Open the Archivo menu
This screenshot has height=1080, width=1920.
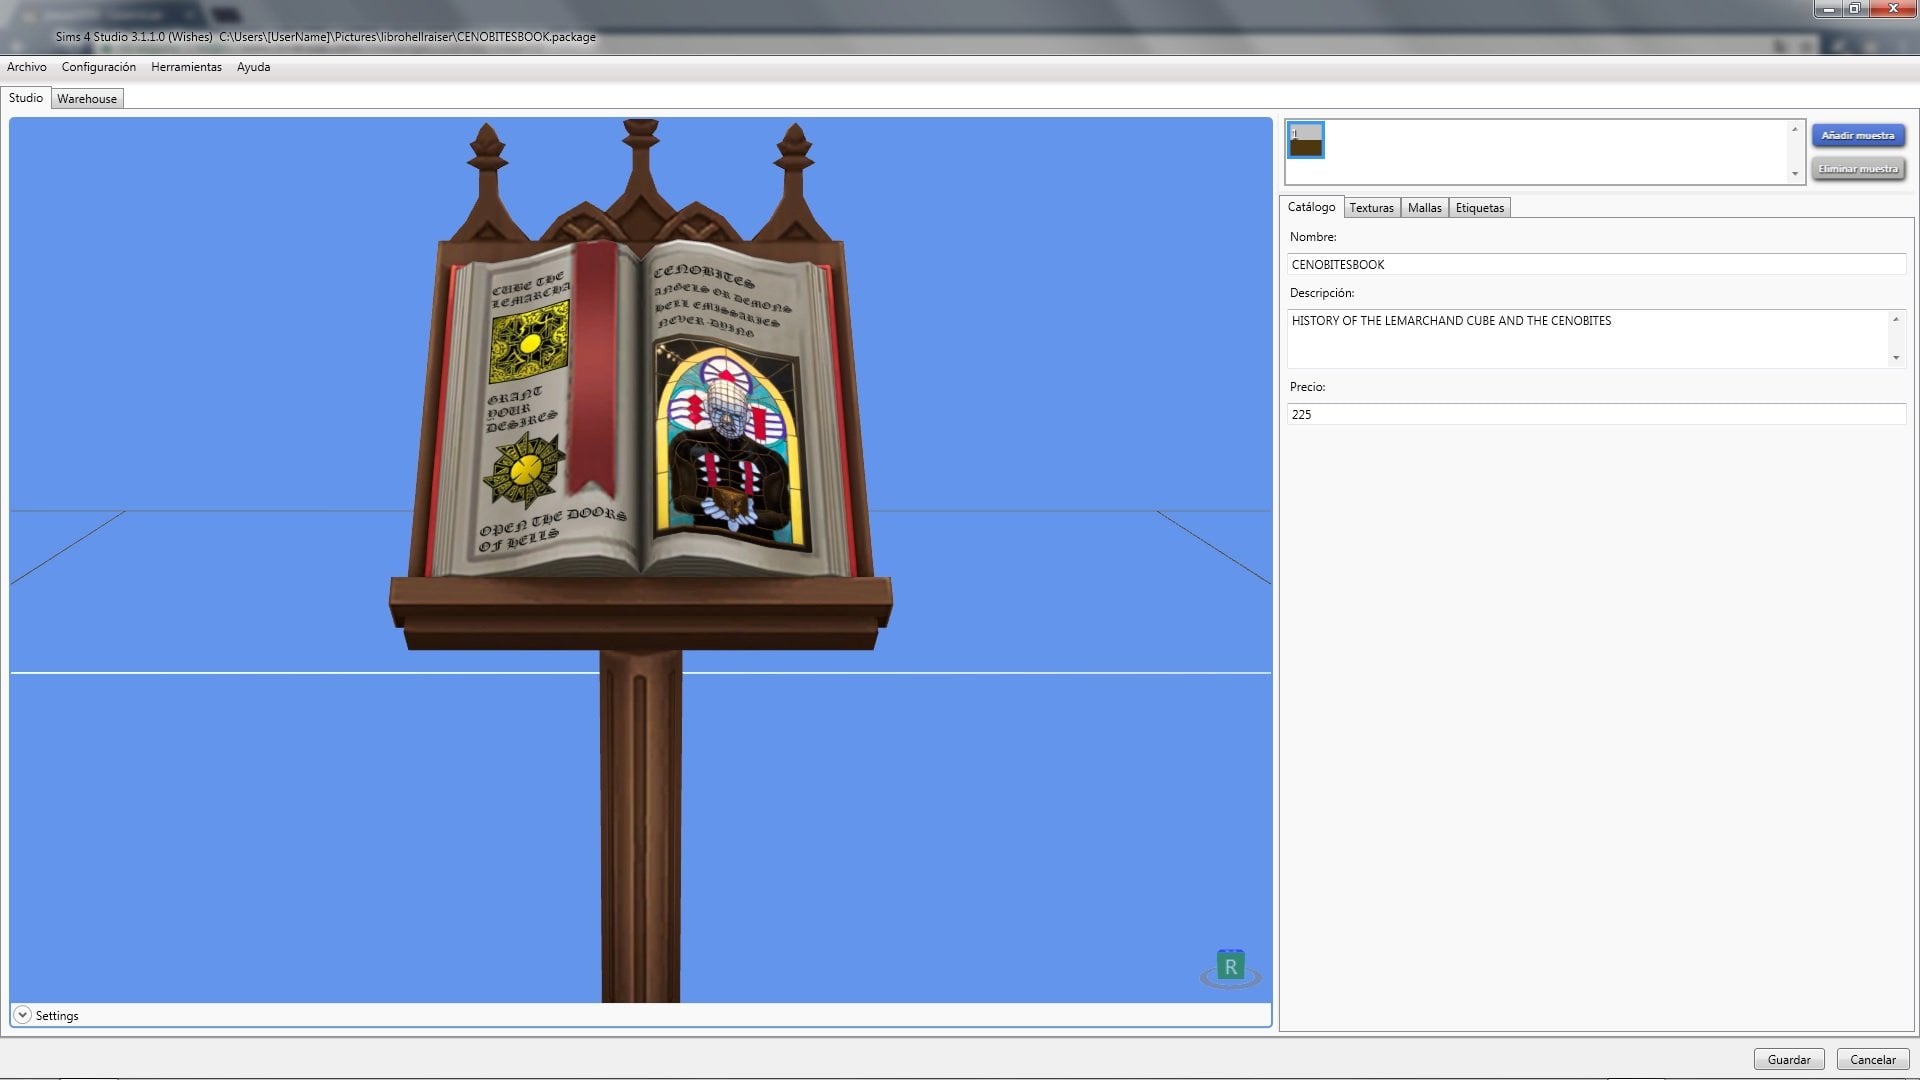27,67
